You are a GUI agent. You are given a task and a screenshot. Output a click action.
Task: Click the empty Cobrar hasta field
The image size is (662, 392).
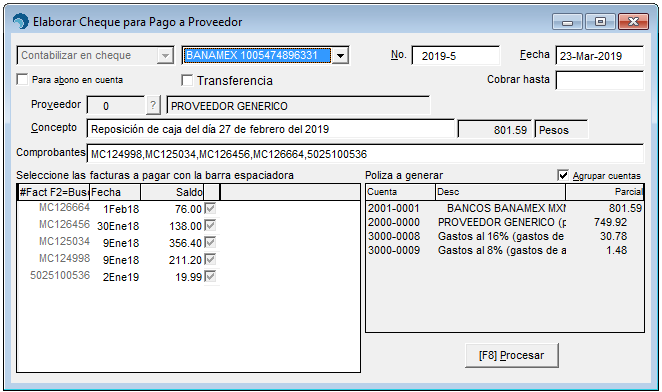(600, 80)
